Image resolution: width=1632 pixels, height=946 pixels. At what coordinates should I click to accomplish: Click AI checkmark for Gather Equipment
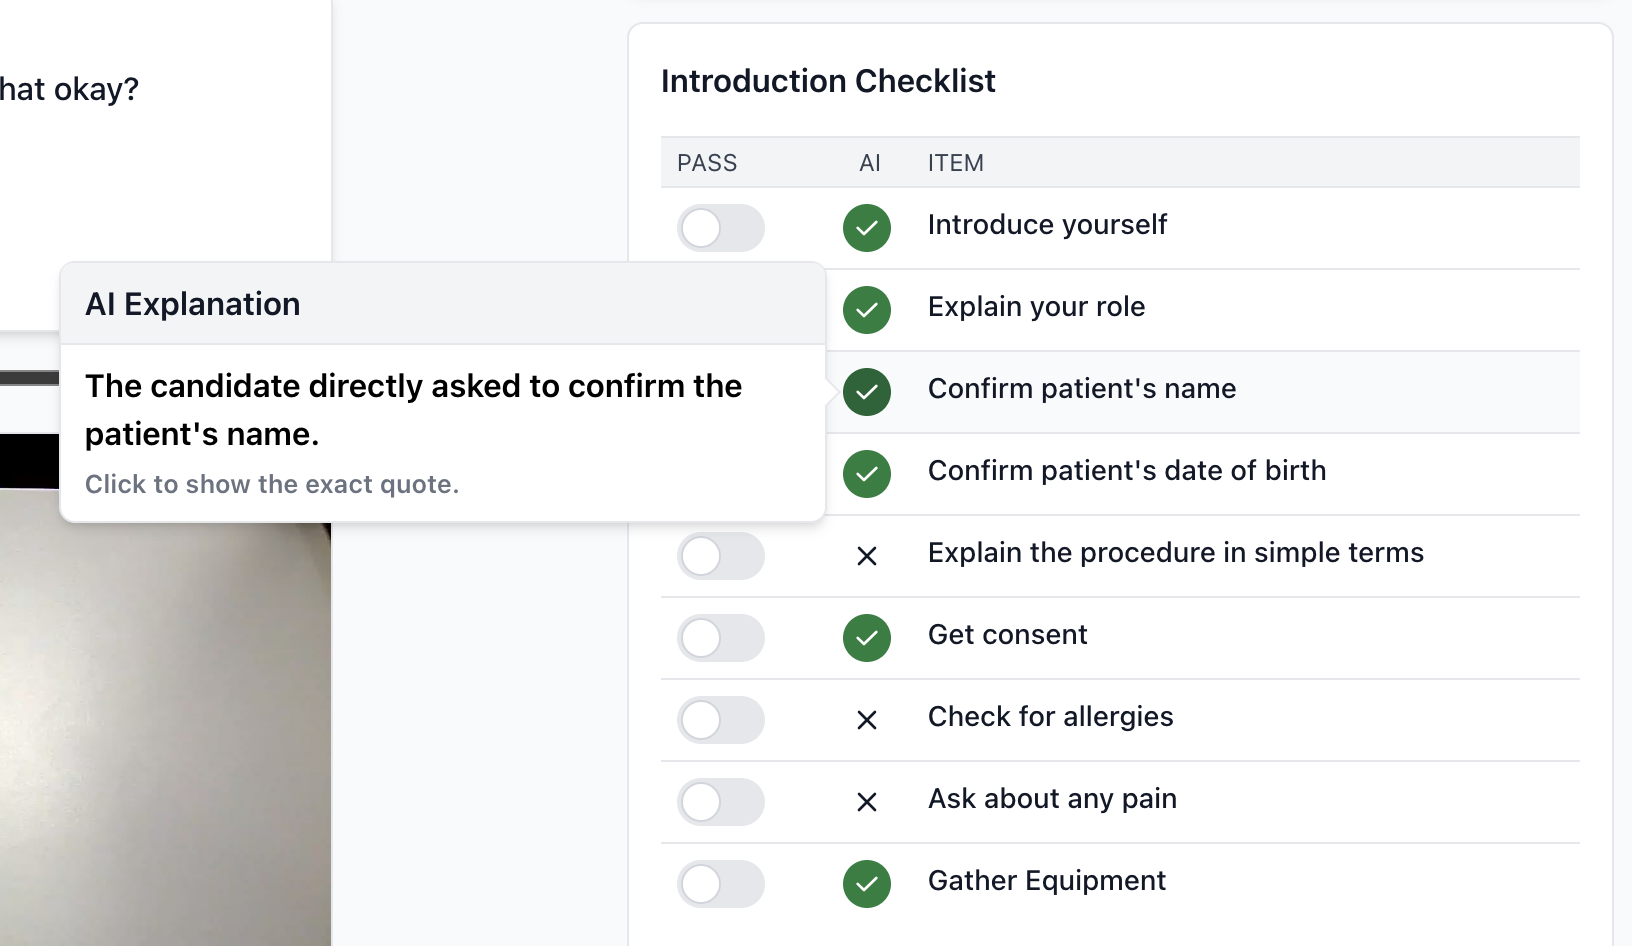coord(867,884)
